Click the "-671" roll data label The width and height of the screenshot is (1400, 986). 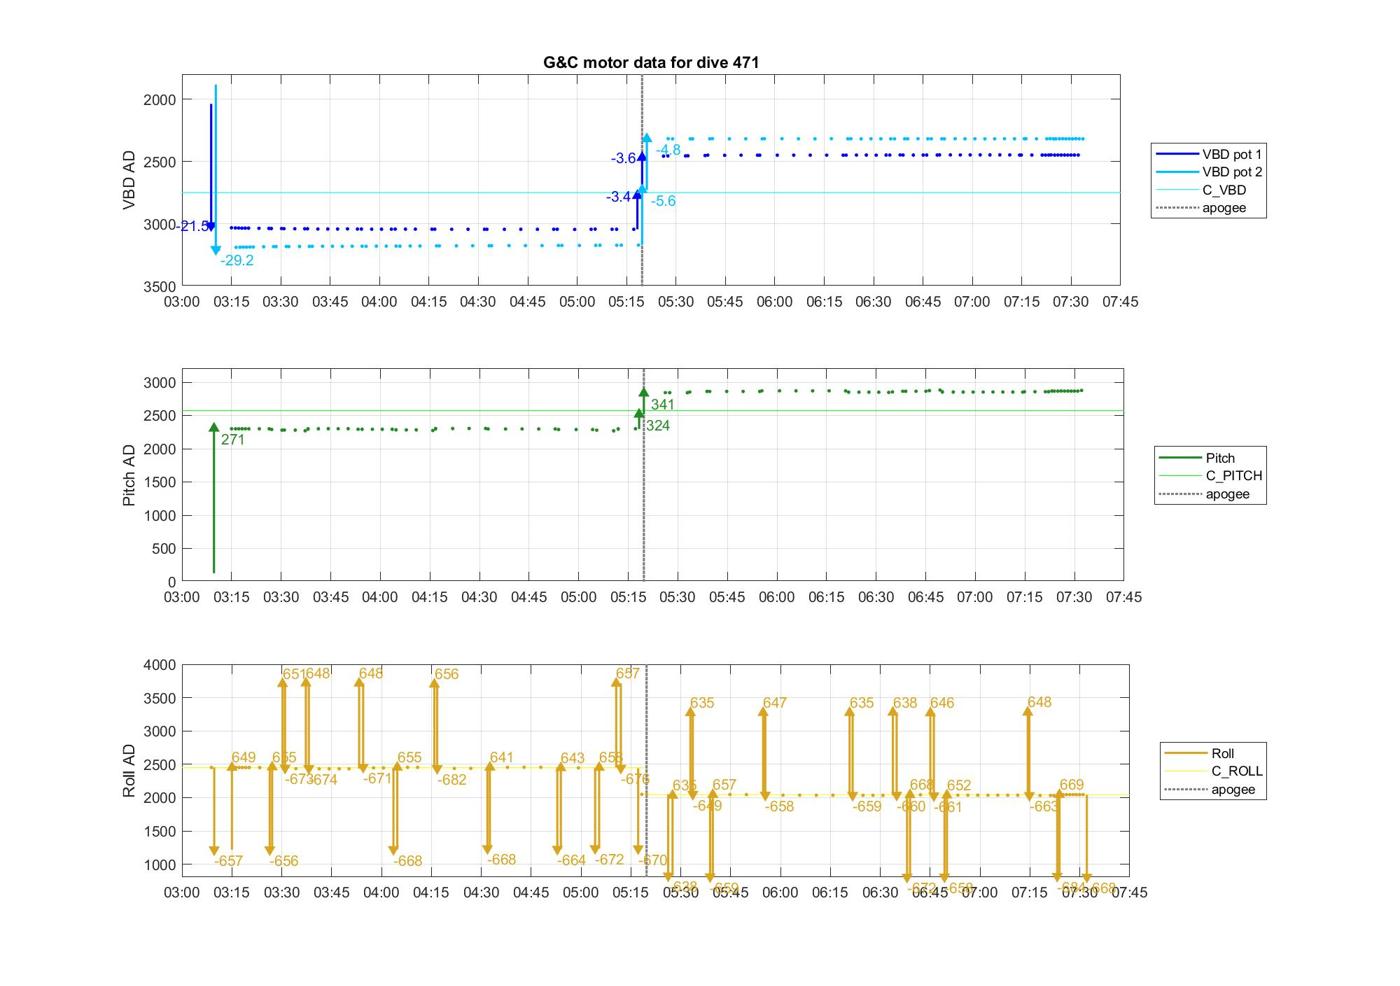coord(378,778)
